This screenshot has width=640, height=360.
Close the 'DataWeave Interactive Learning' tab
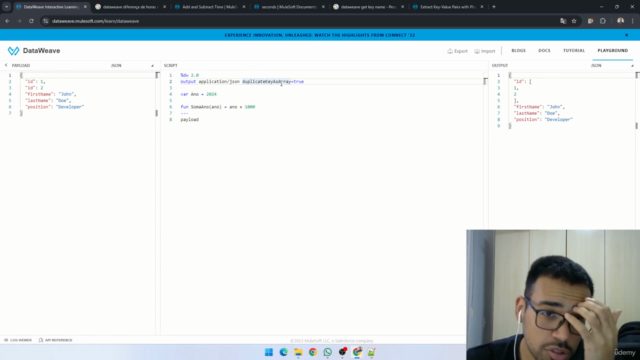coord(85,7)
